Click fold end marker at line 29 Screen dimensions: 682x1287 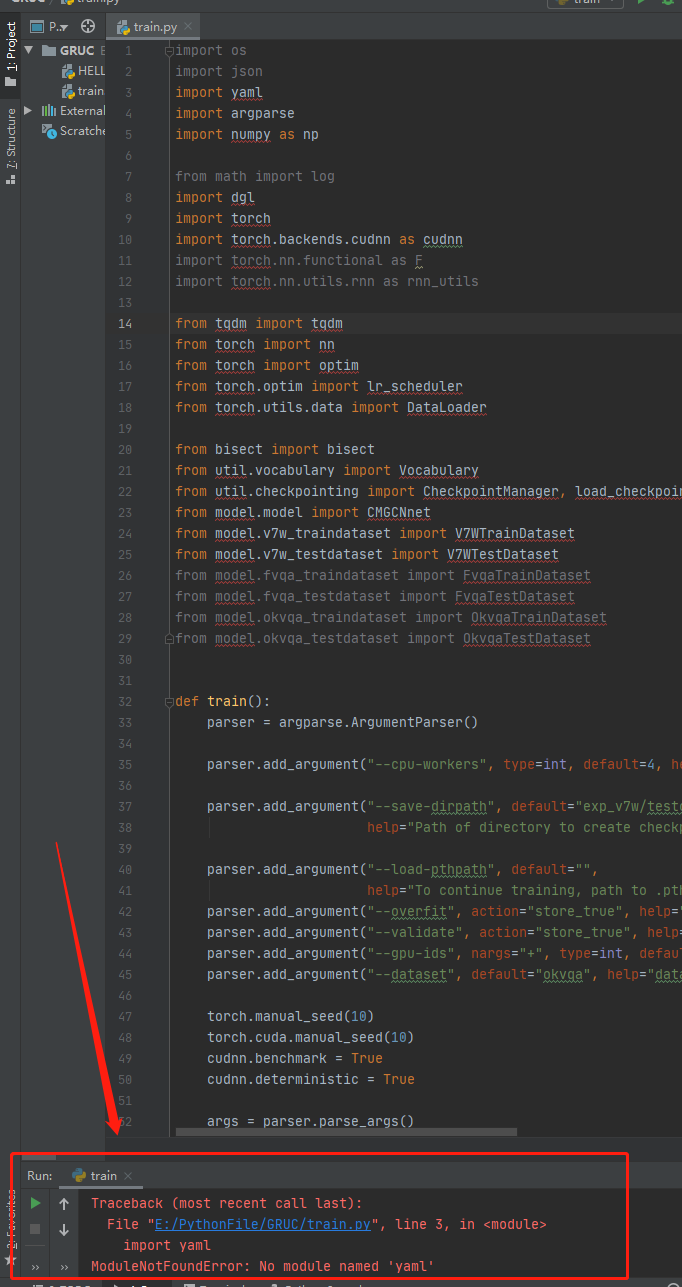point(169,638)
